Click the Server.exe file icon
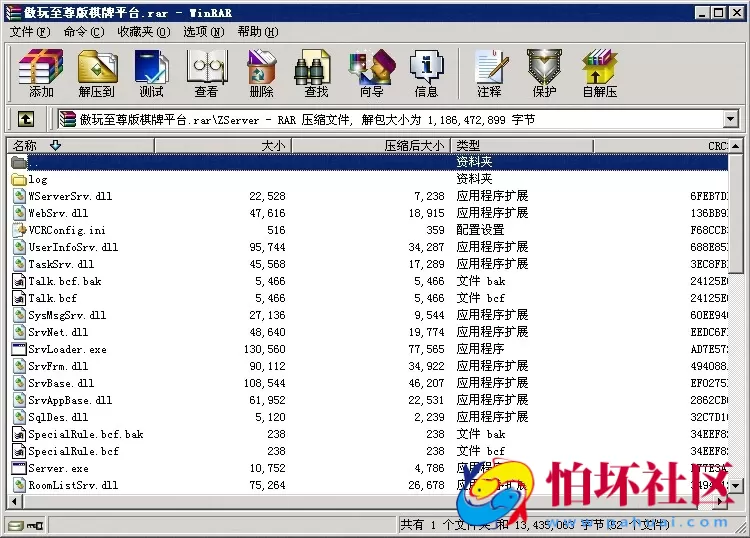 (x=19, y=468)
